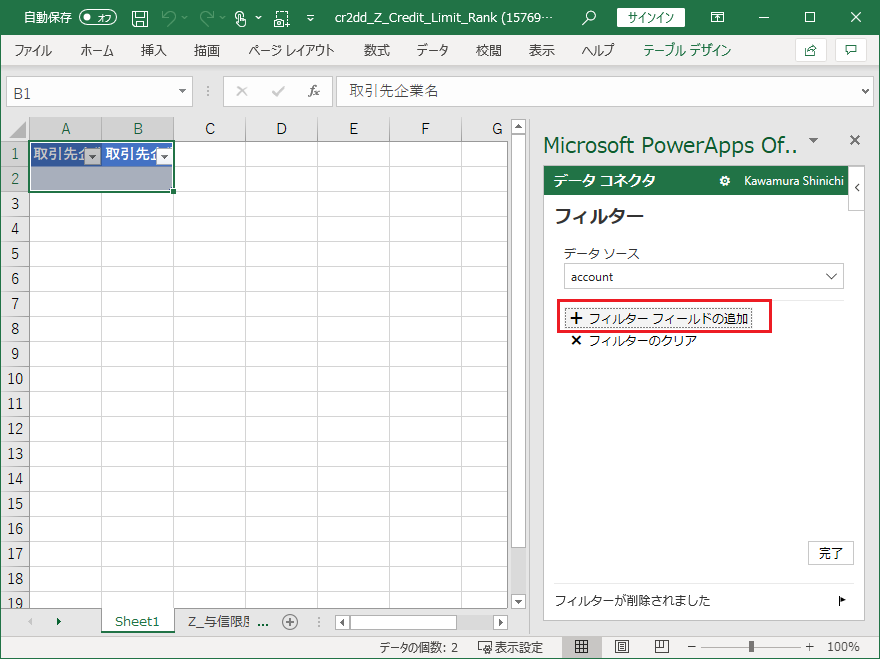Select column C header
The height and width of the screenshot is (659, 880).
pyautogui.click(x=210, y=129)
